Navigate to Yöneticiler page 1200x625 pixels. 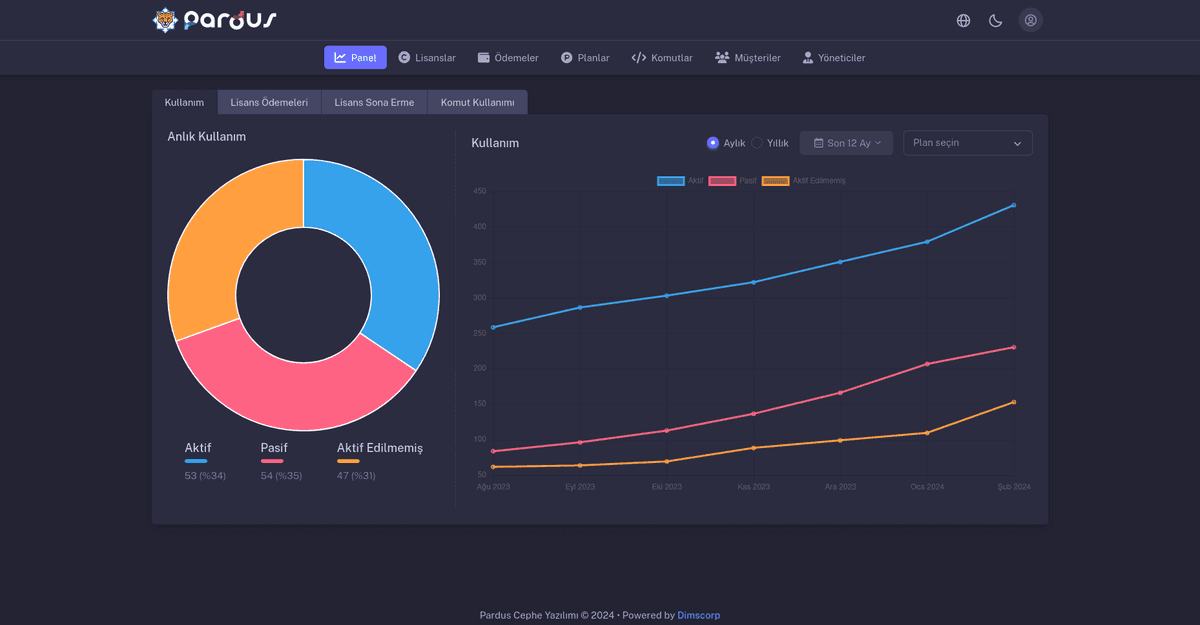833,58
